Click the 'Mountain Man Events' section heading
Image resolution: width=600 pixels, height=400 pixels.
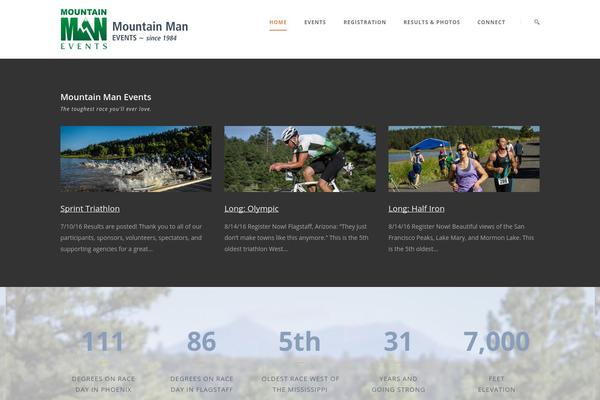106,97
